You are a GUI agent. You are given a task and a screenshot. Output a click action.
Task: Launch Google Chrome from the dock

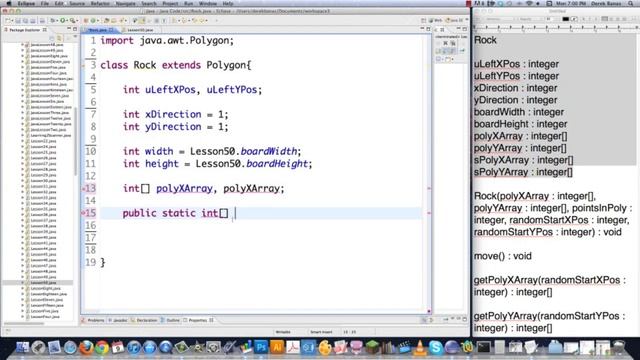coord(102,347)
